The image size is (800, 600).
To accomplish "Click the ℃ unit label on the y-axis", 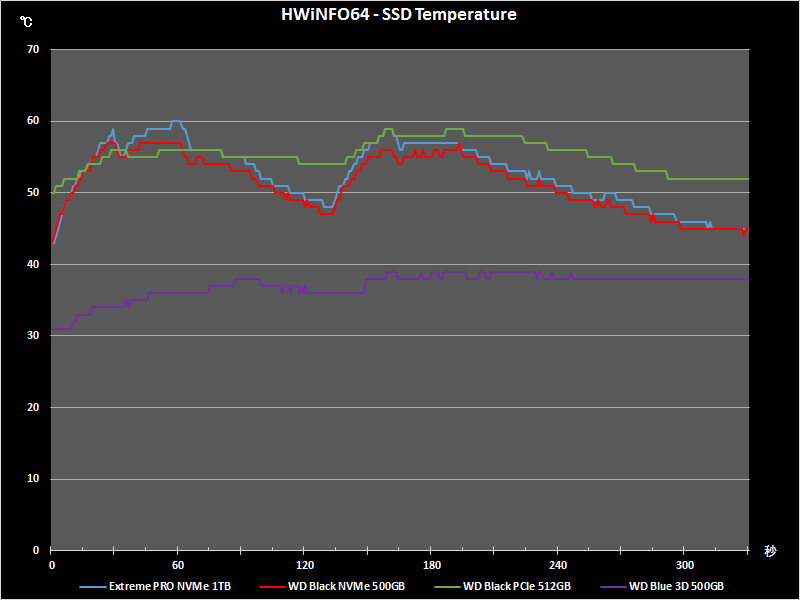I will tap(26, 22).
